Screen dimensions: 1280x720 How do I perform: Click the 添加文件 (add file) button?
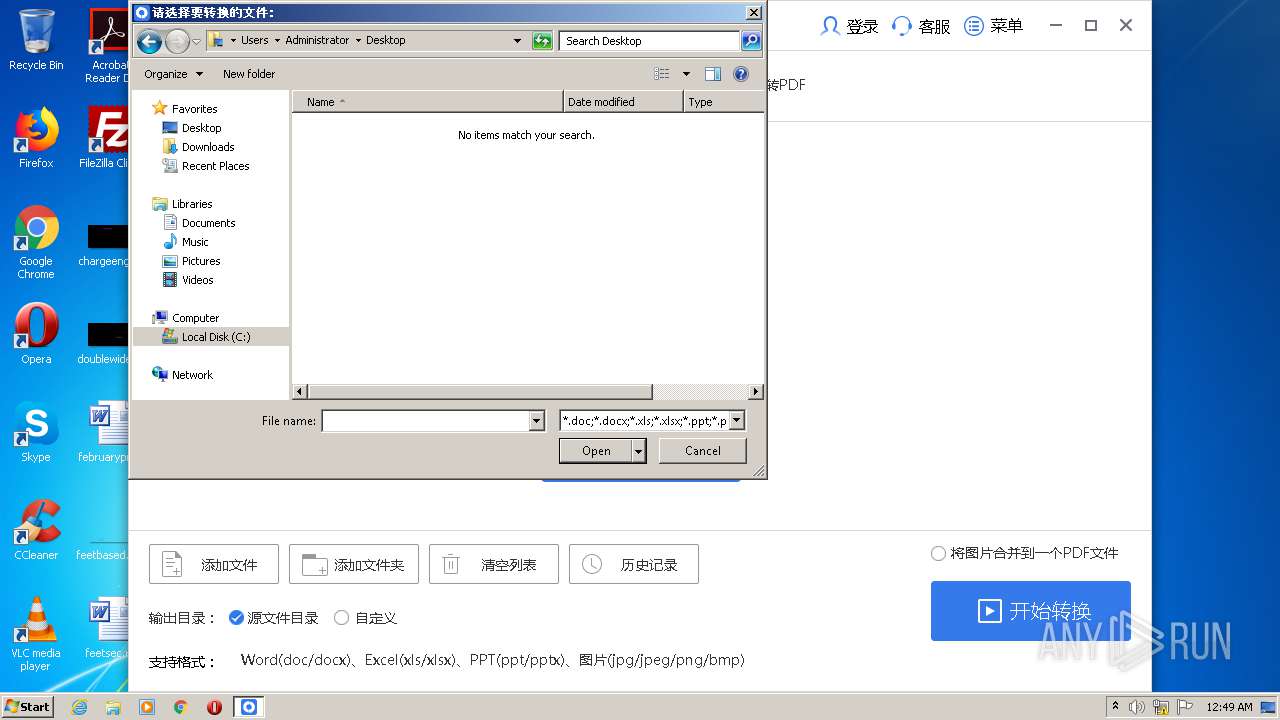tap(214, 564)
